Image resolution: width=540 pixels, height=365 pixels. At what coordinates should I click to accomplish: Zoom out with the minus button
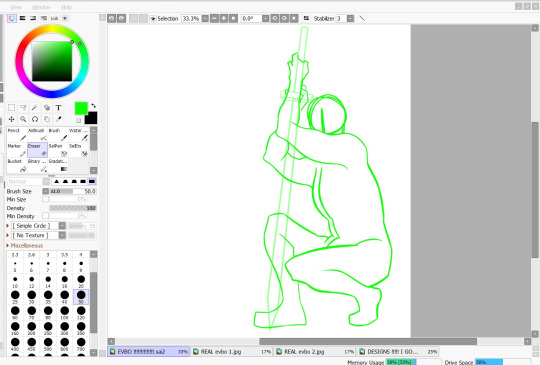coord(215,18)
